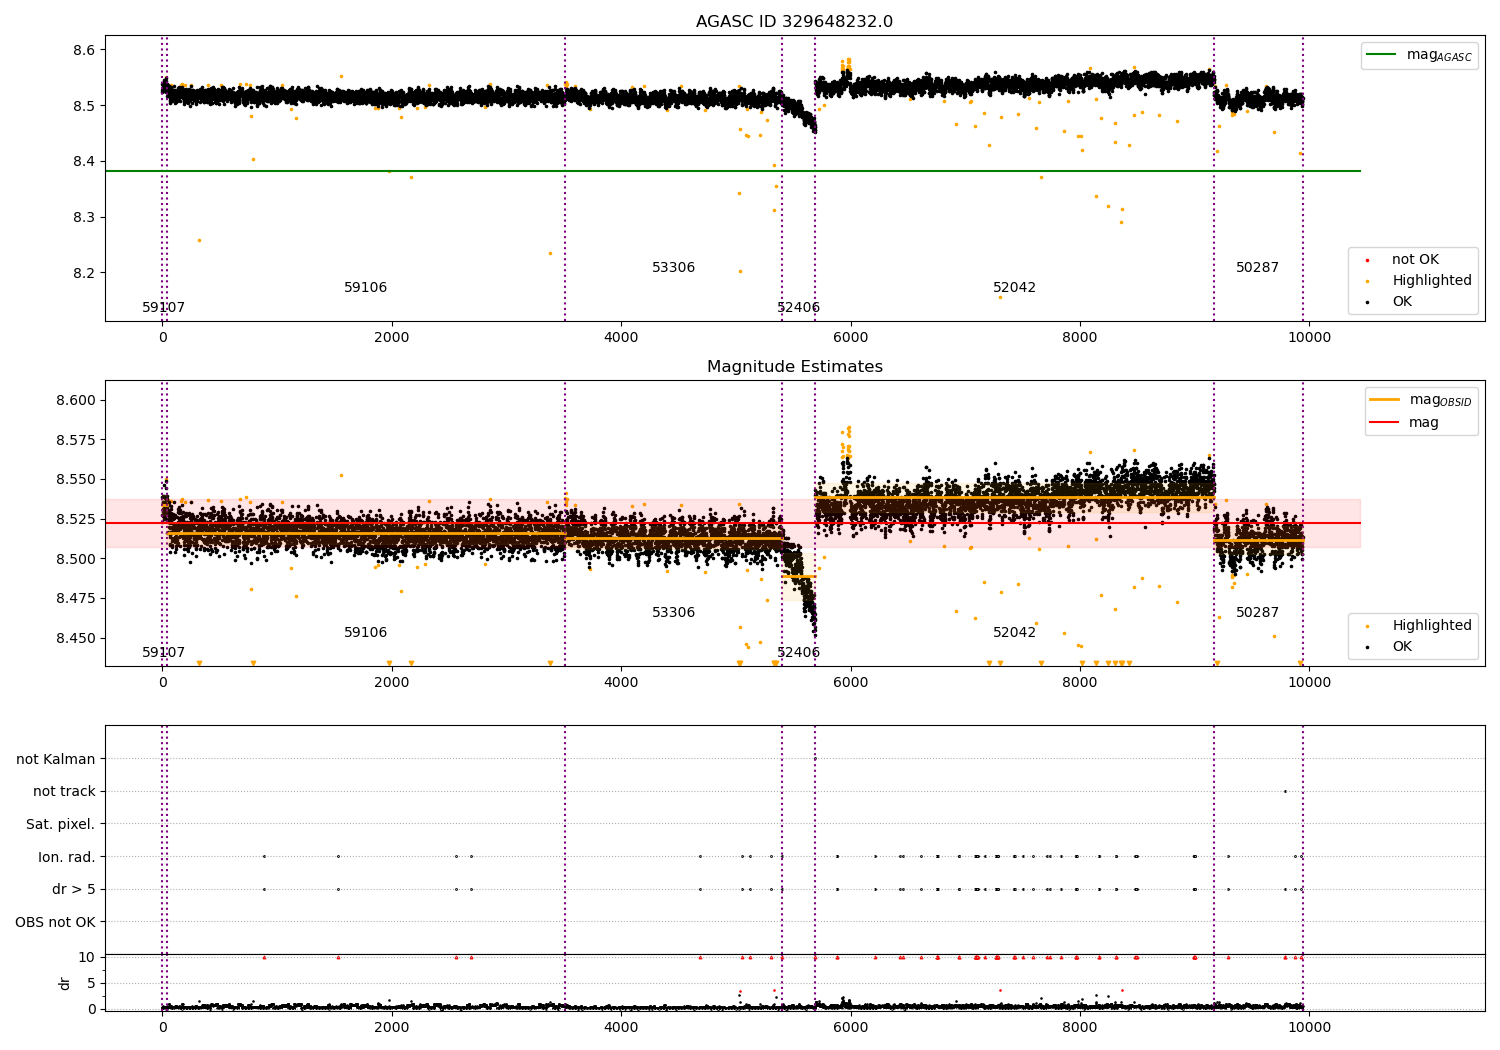
Task: Click y-axis tick 8.550 in middle plot
Action: [76, 480]
